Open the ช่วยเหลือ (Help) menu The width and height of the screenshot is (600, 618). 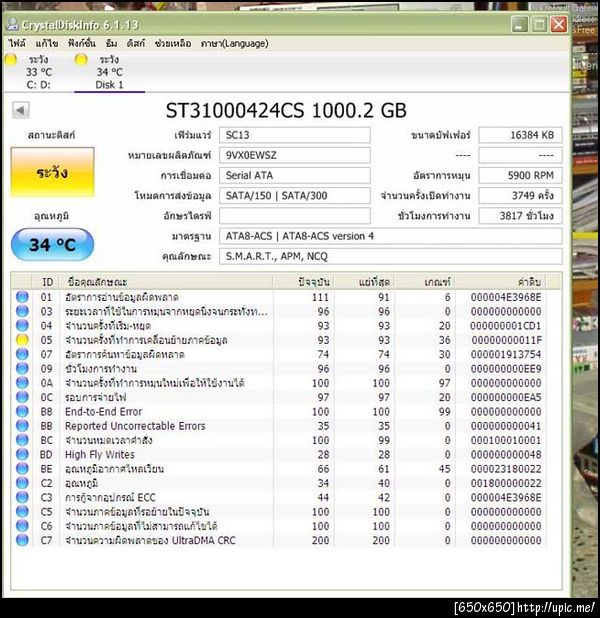coord(173,43)
